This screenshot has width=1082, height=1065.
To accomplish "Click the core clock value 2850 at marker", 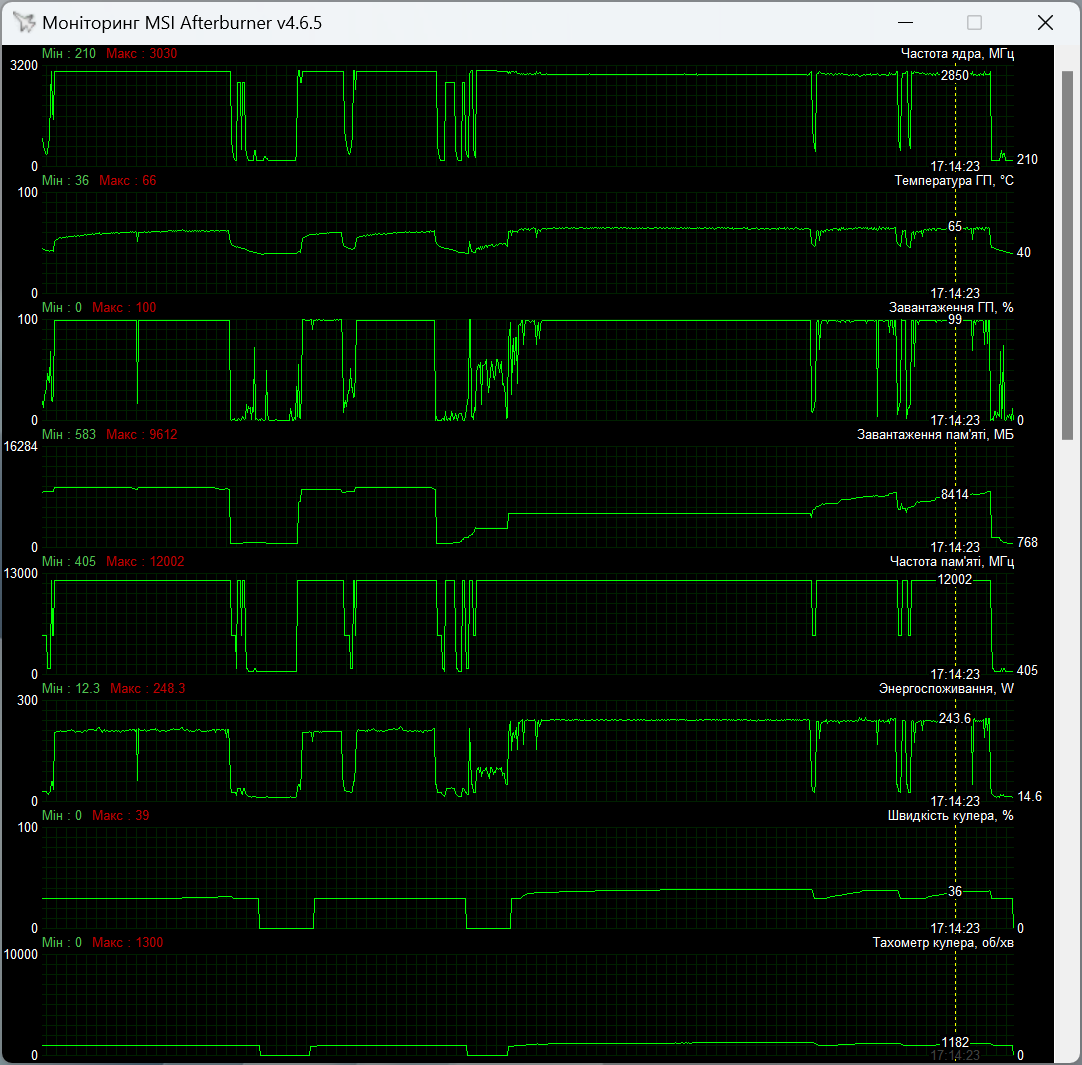I will 955,75.
